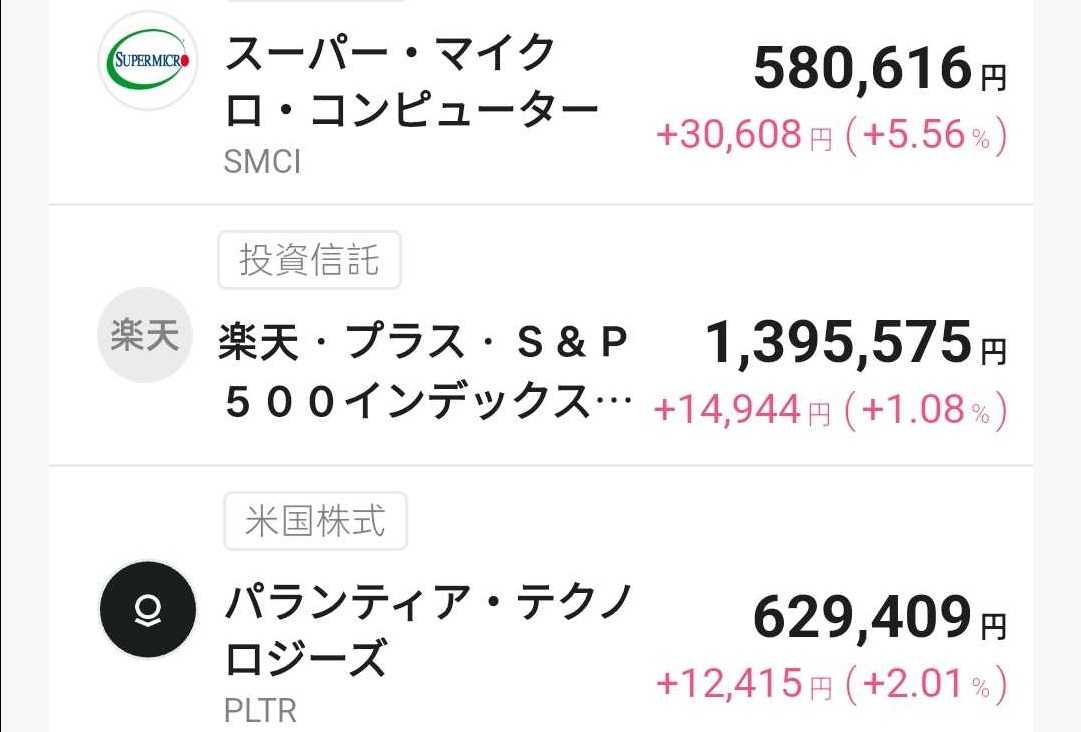Screen dimensions: 1081x732
Task: Click the 1,395,575円 fund valuation
Action: pyautogui.click(x=856, y=343)
